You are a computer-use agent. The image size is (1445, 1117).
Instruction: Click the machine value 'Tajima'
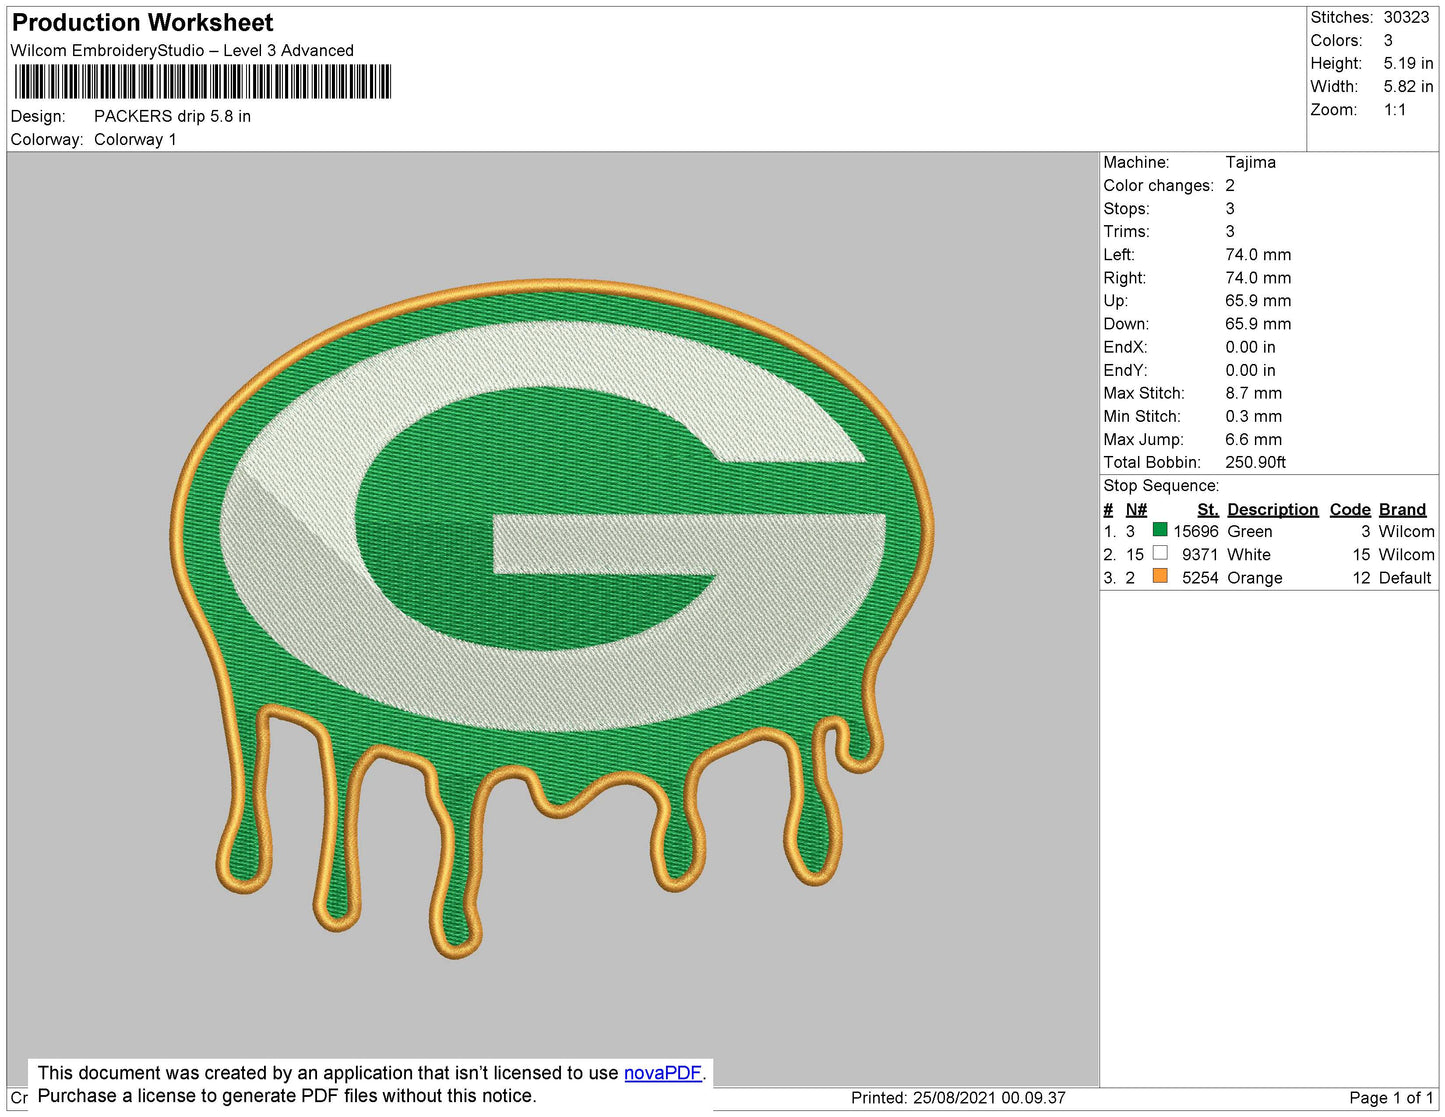click(1250, 162)
